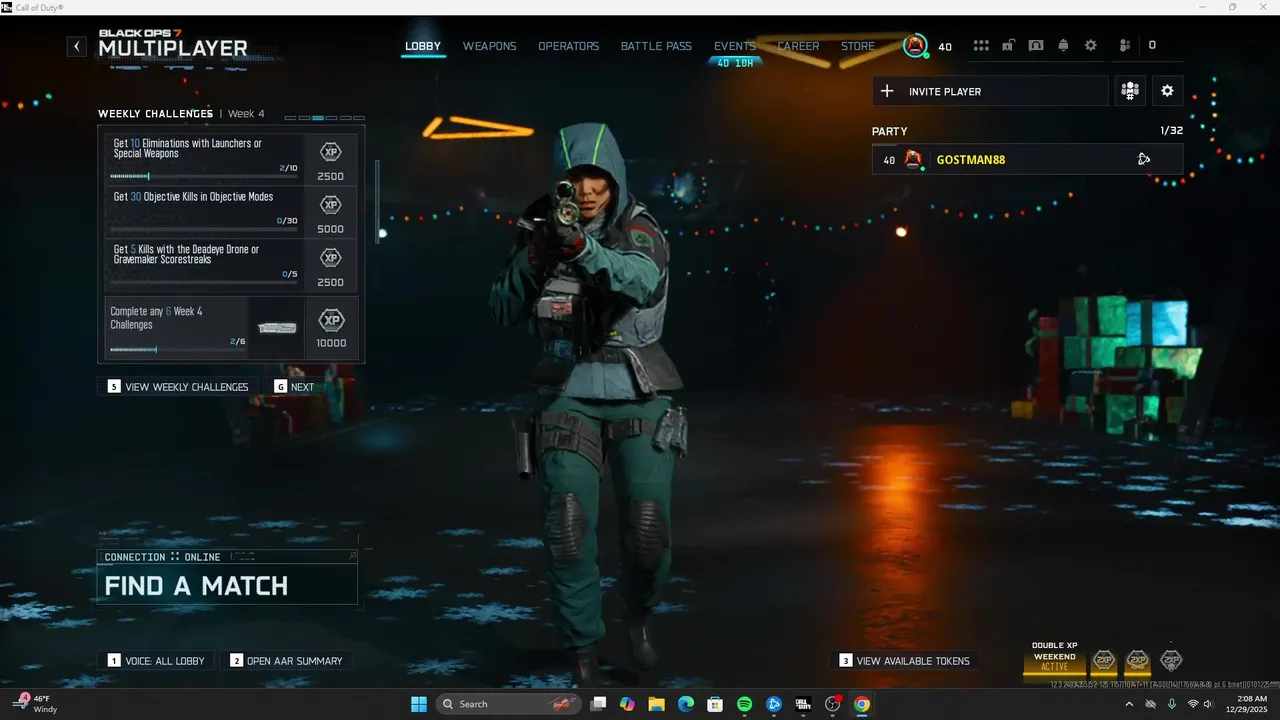
Task: Open the social headset icon in header
Action: point(1036,46)
